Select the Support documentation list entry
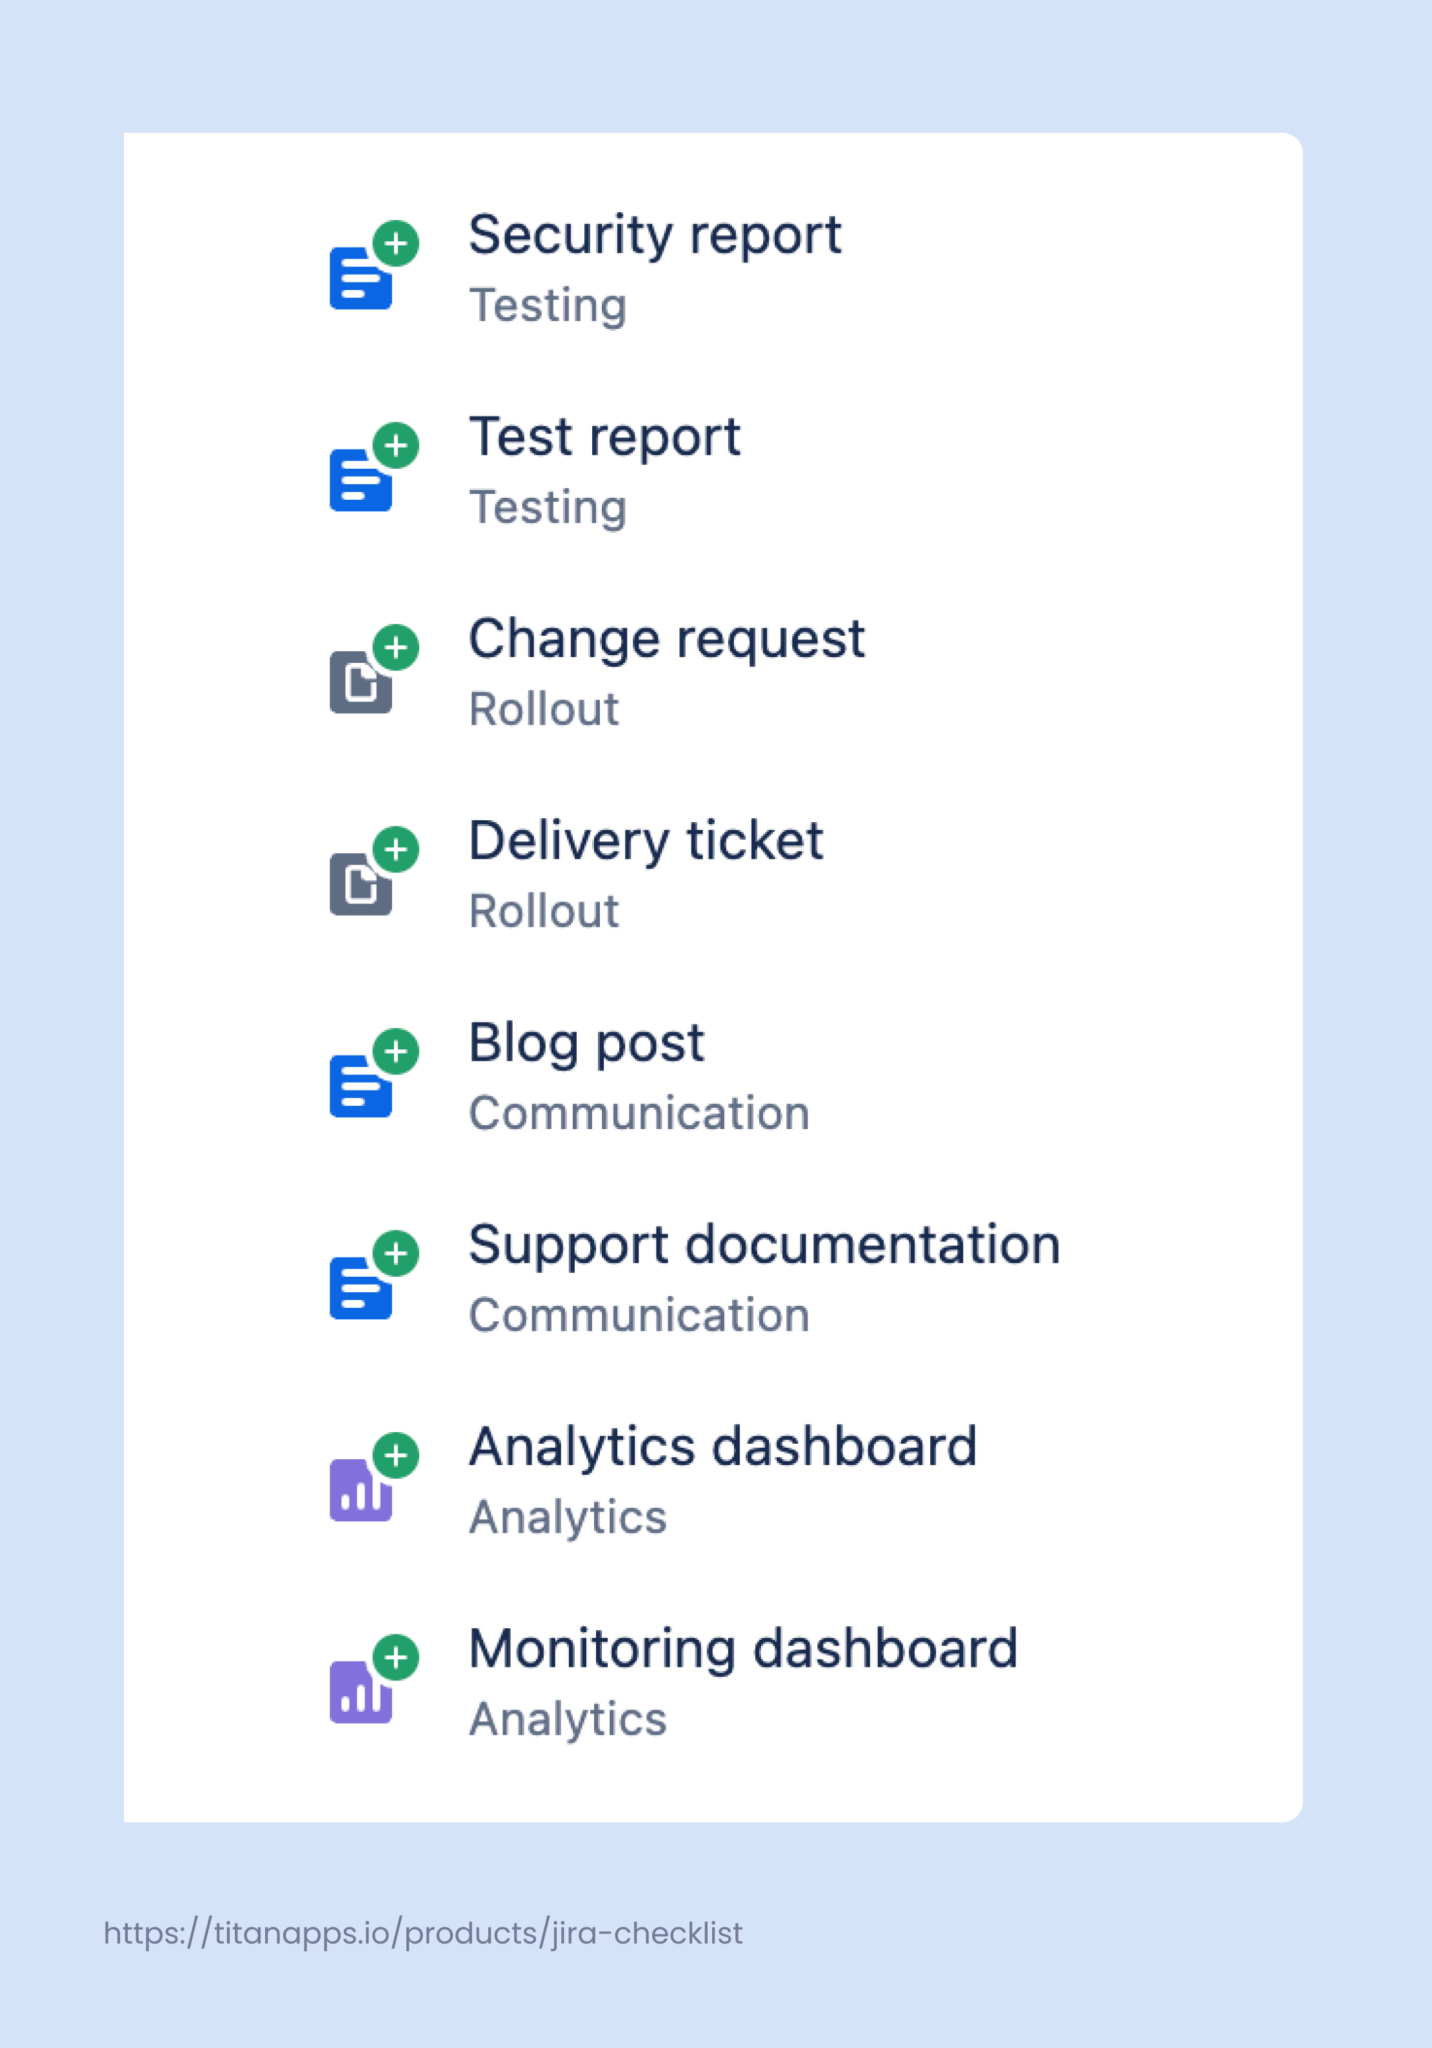Viewport: 1432px width, 2048px height. (765, 1244)
